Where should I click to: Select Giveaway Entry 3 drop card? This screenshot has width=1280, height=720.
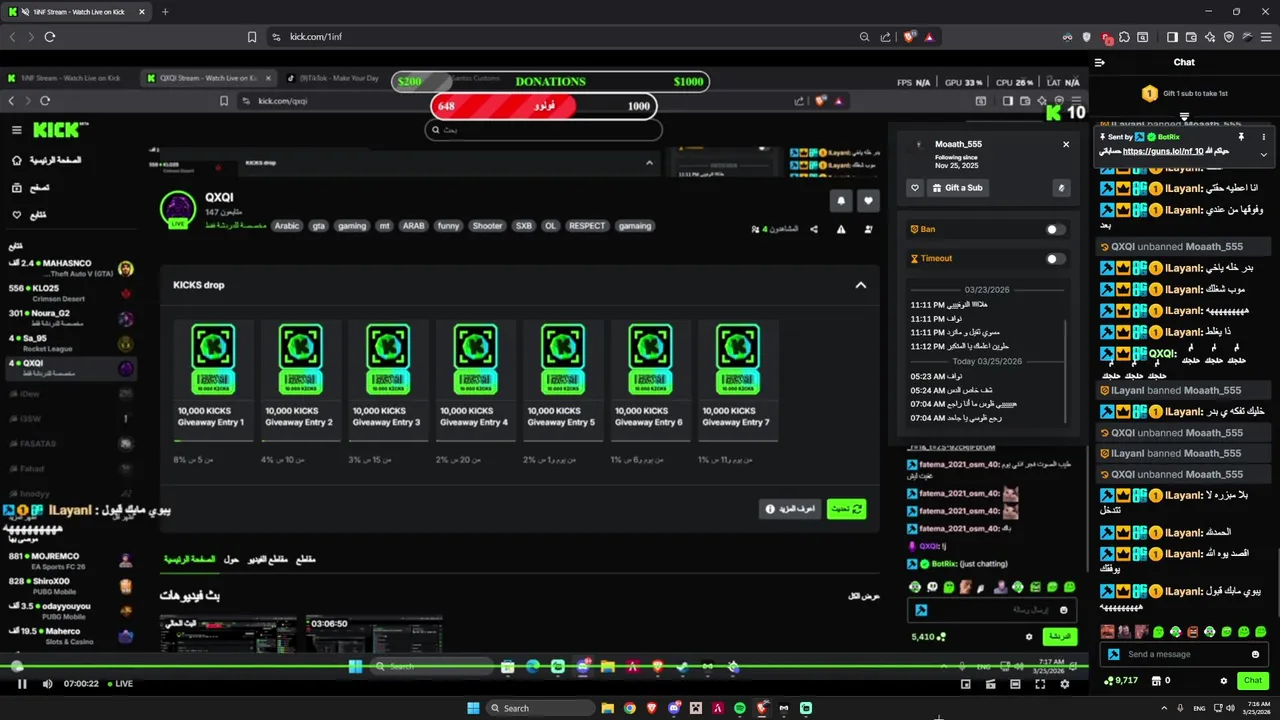pyautogui.click(x=386, y=379)
